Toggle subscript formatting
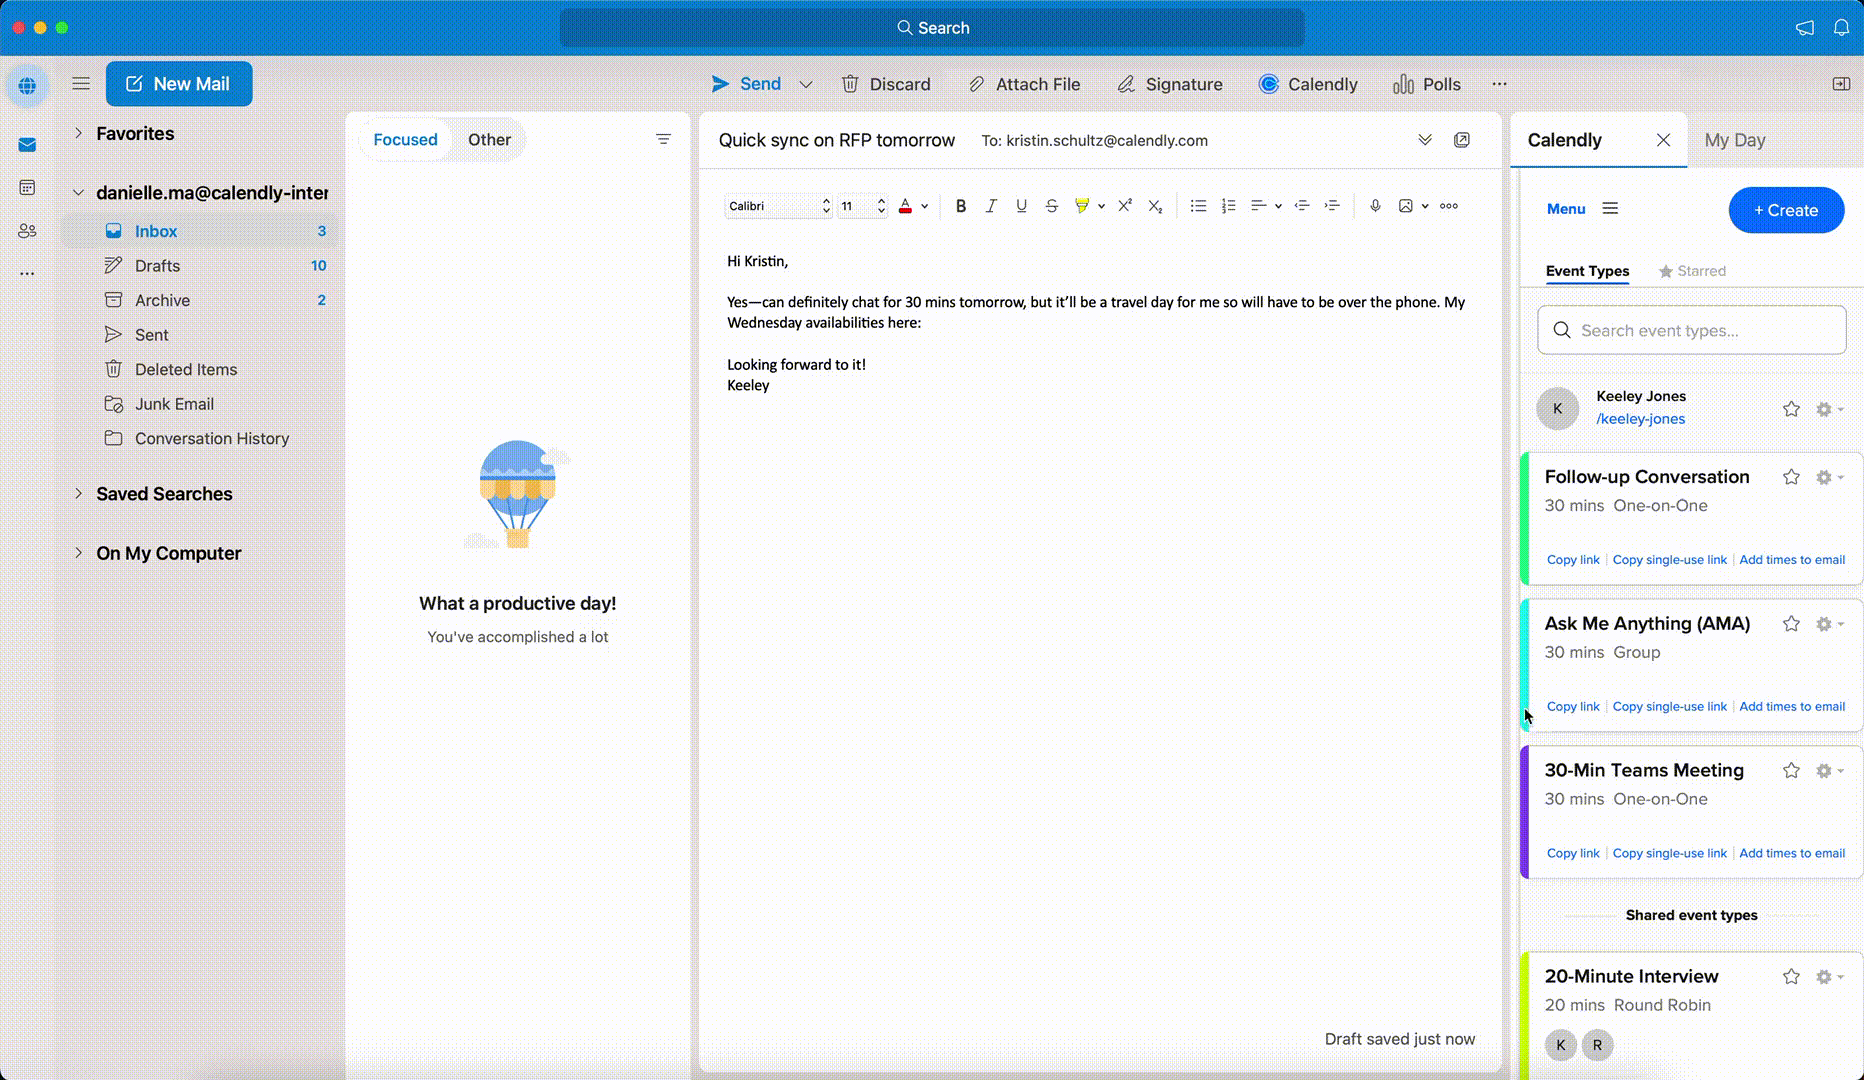The width and height of the screenshot is (1864, 1080). point(1155,206)
